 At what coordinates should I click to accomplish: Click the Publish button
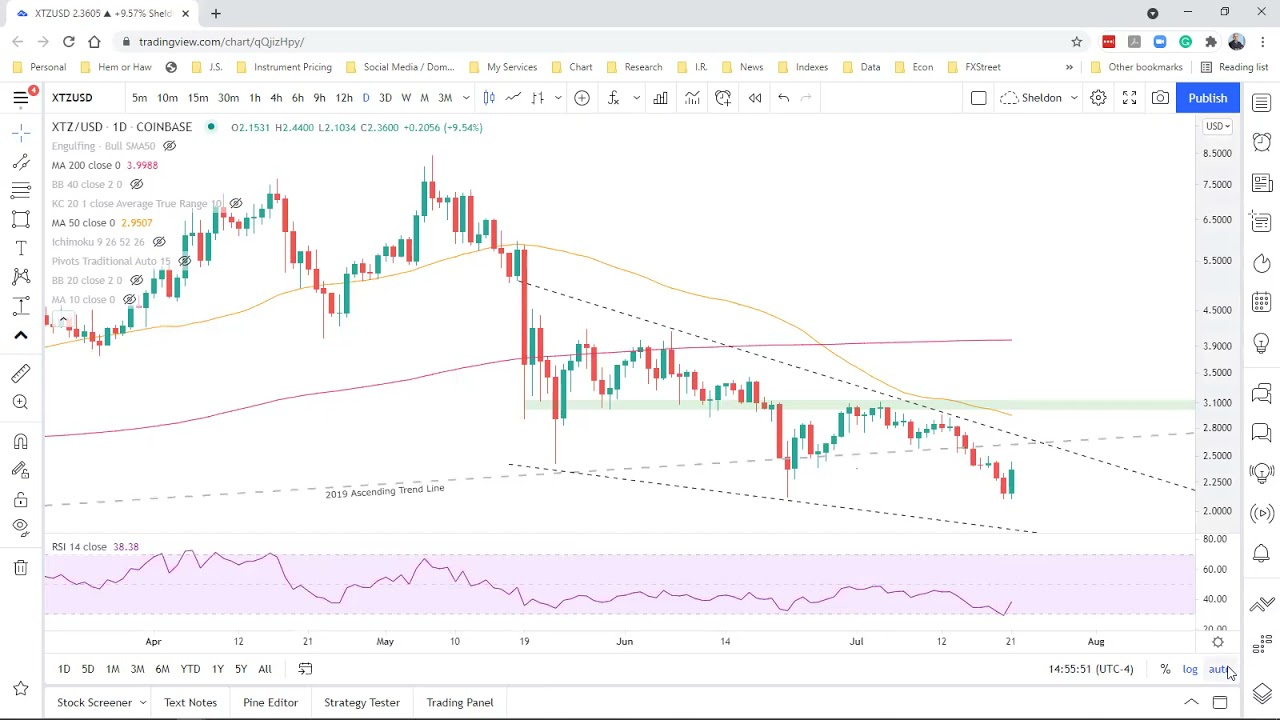(1207, 98)
